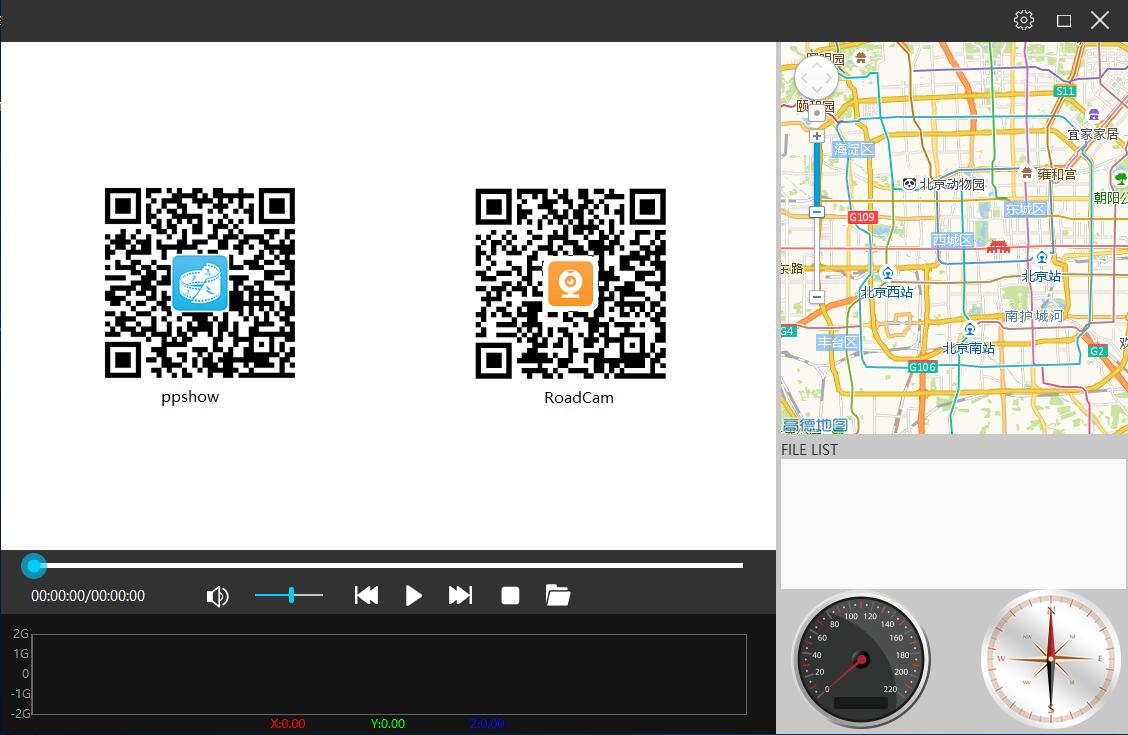Open folder to load video files

[558, 596]
